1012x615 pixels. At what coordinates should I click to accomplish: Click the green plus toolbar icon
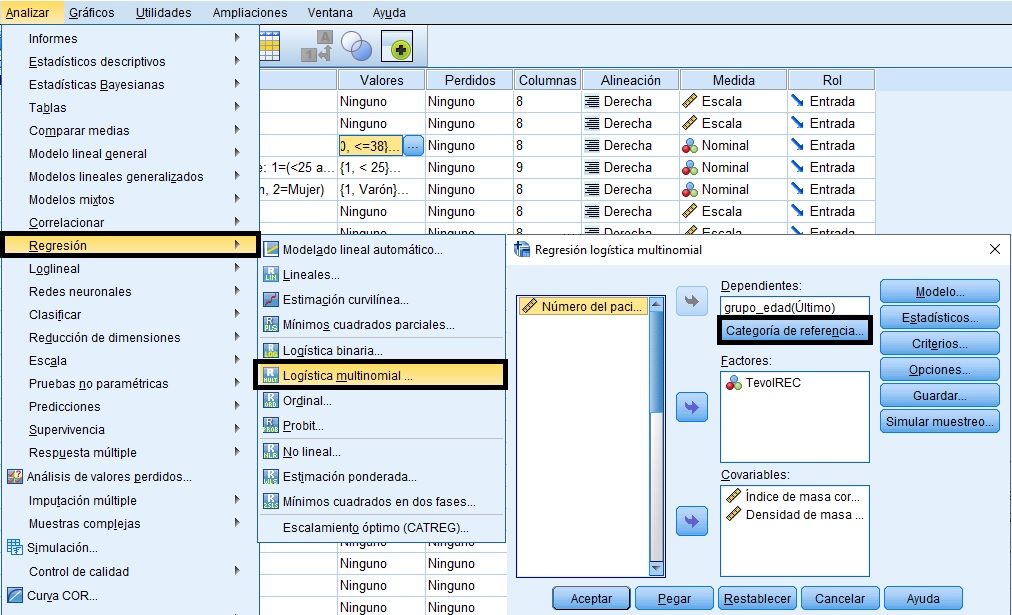(x=402, y=47)
